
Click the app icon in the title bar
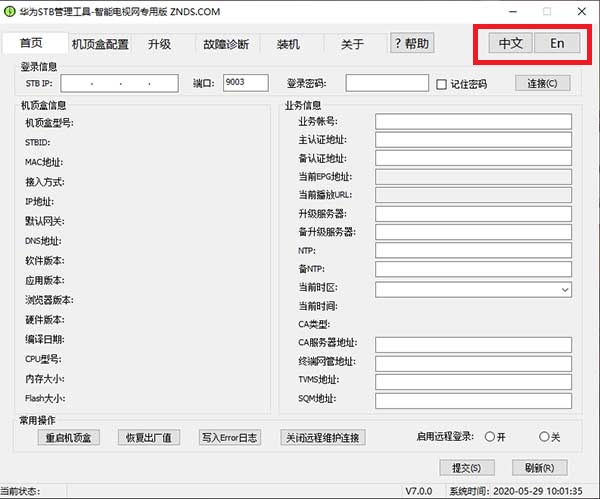[x=9, y=11]
